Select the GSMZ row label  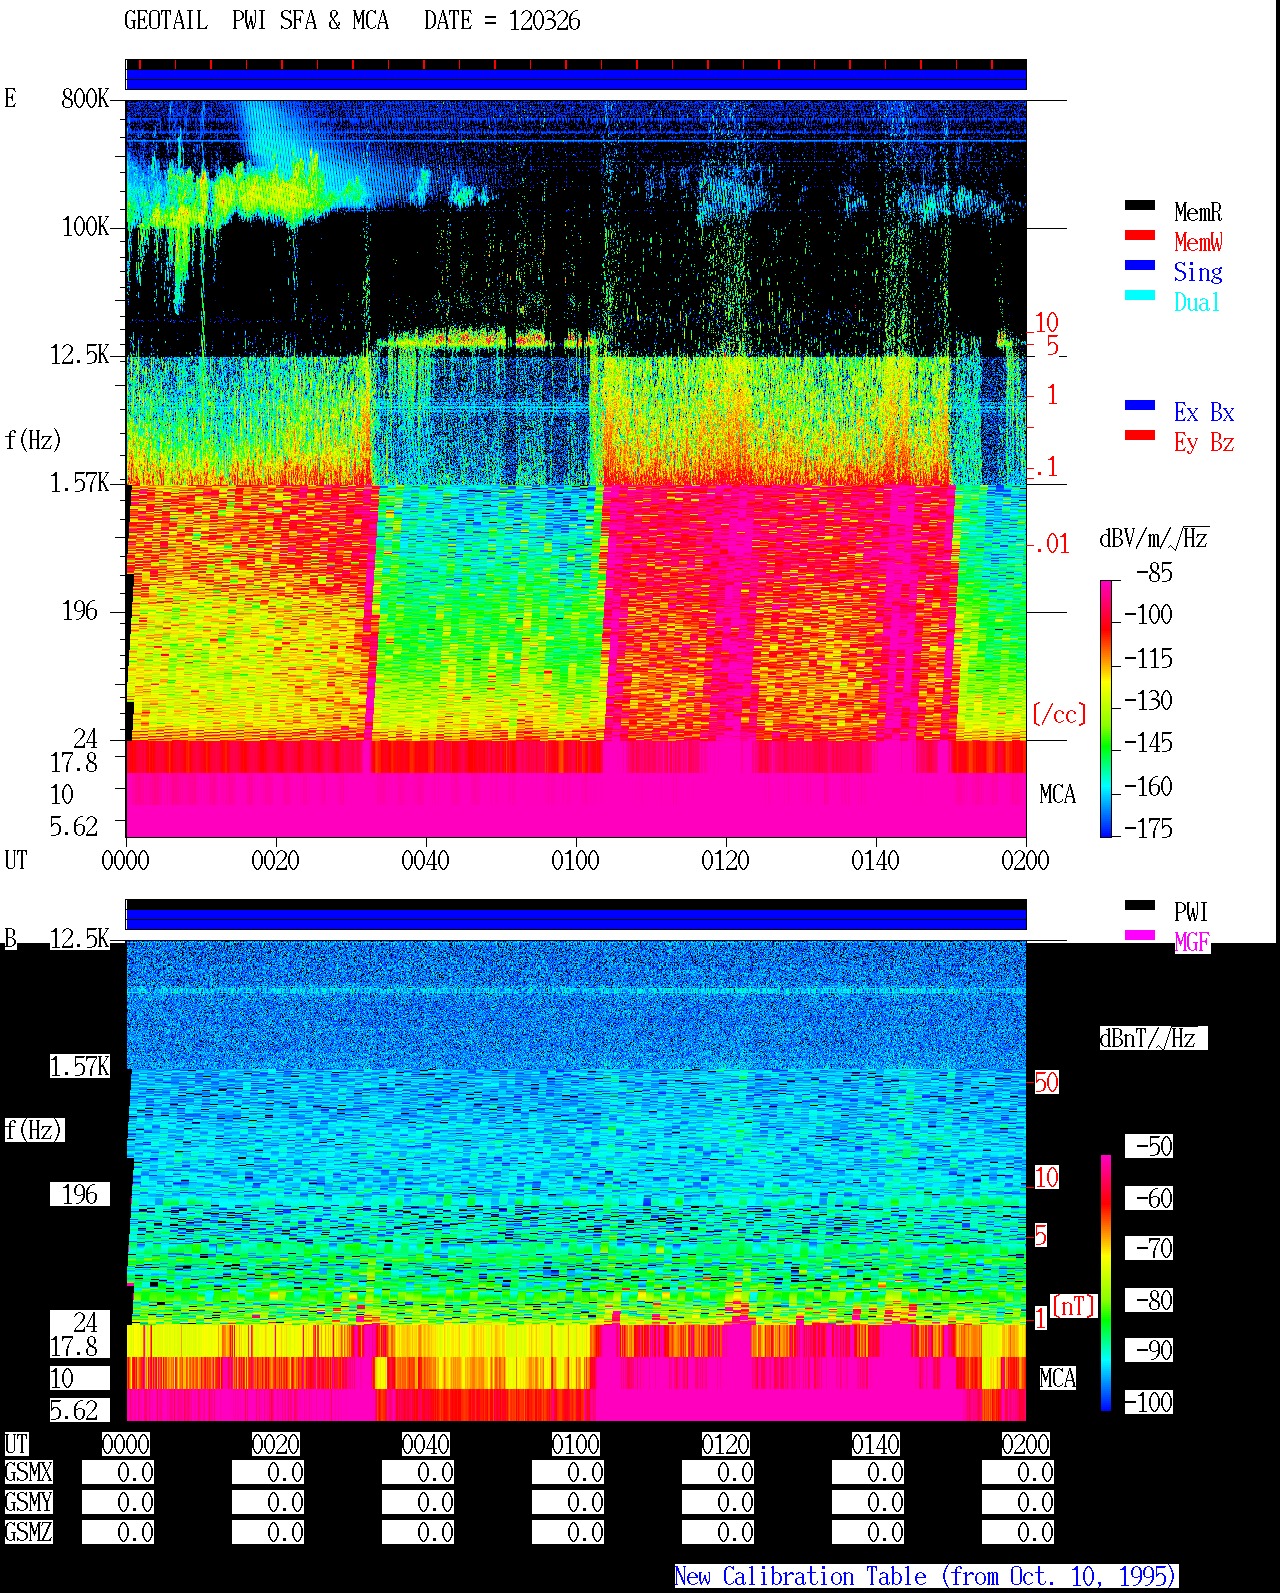click(28, 1532)
